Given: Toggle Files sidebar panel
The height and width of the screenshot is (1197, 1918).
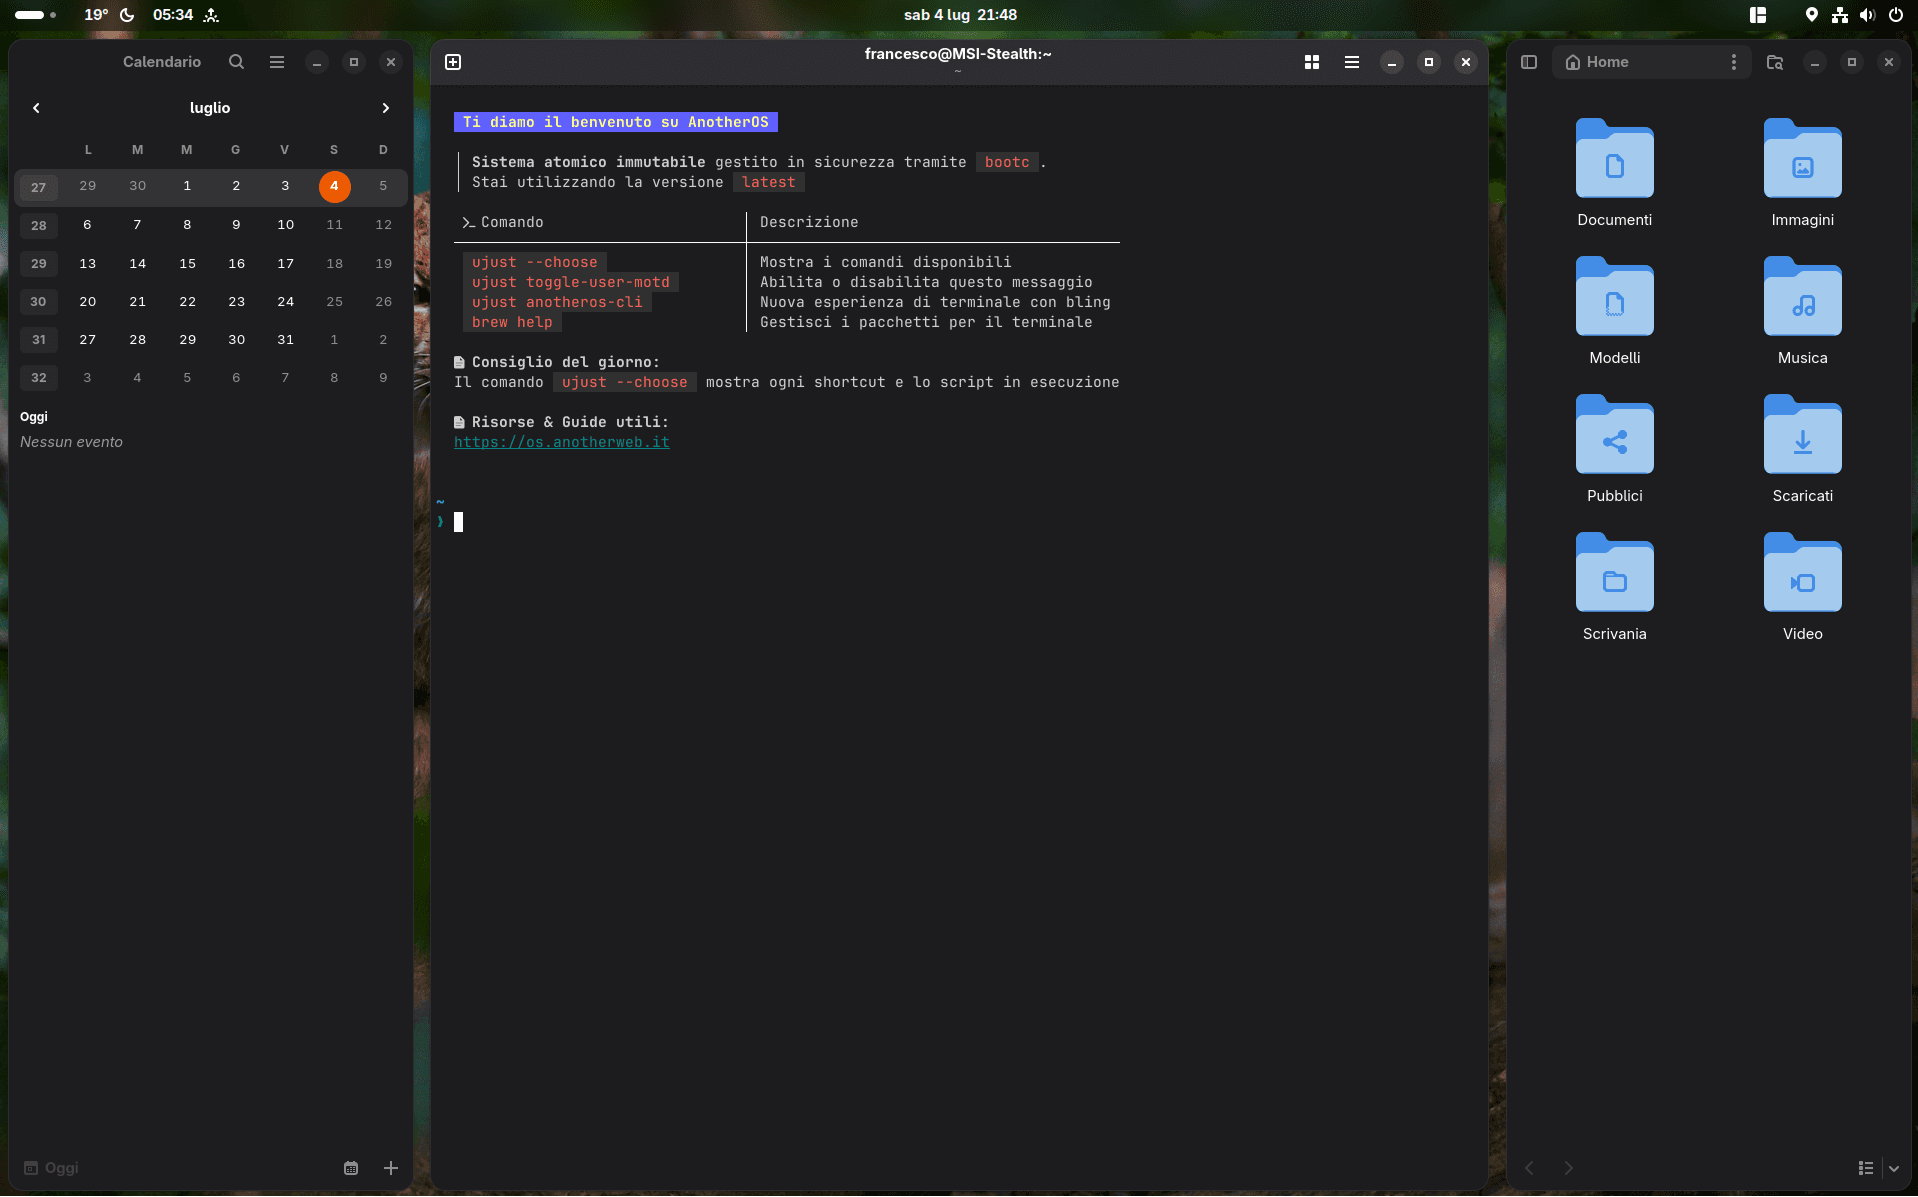Looking at the screenshot, I should point(1529,62).
